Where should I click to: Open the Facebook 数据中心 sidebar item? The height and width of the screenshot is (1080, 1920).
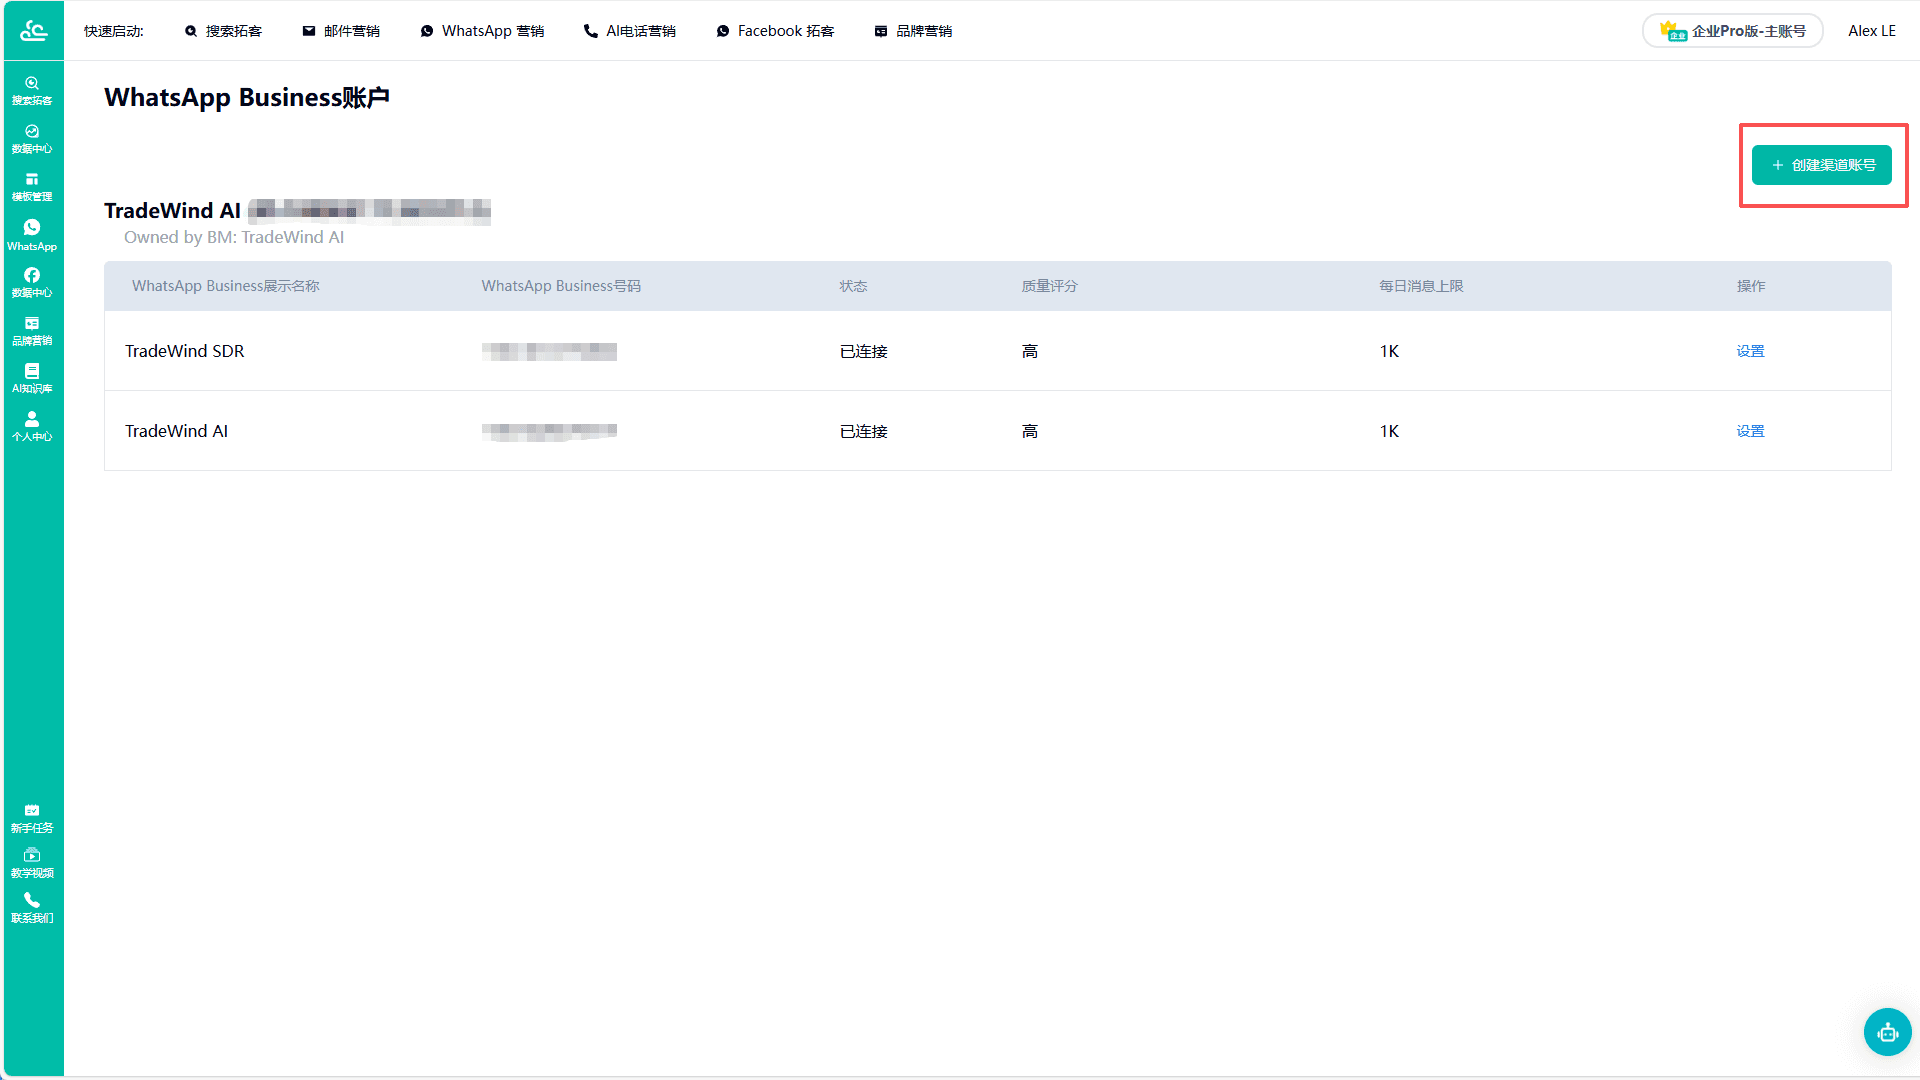coord(32,283)
